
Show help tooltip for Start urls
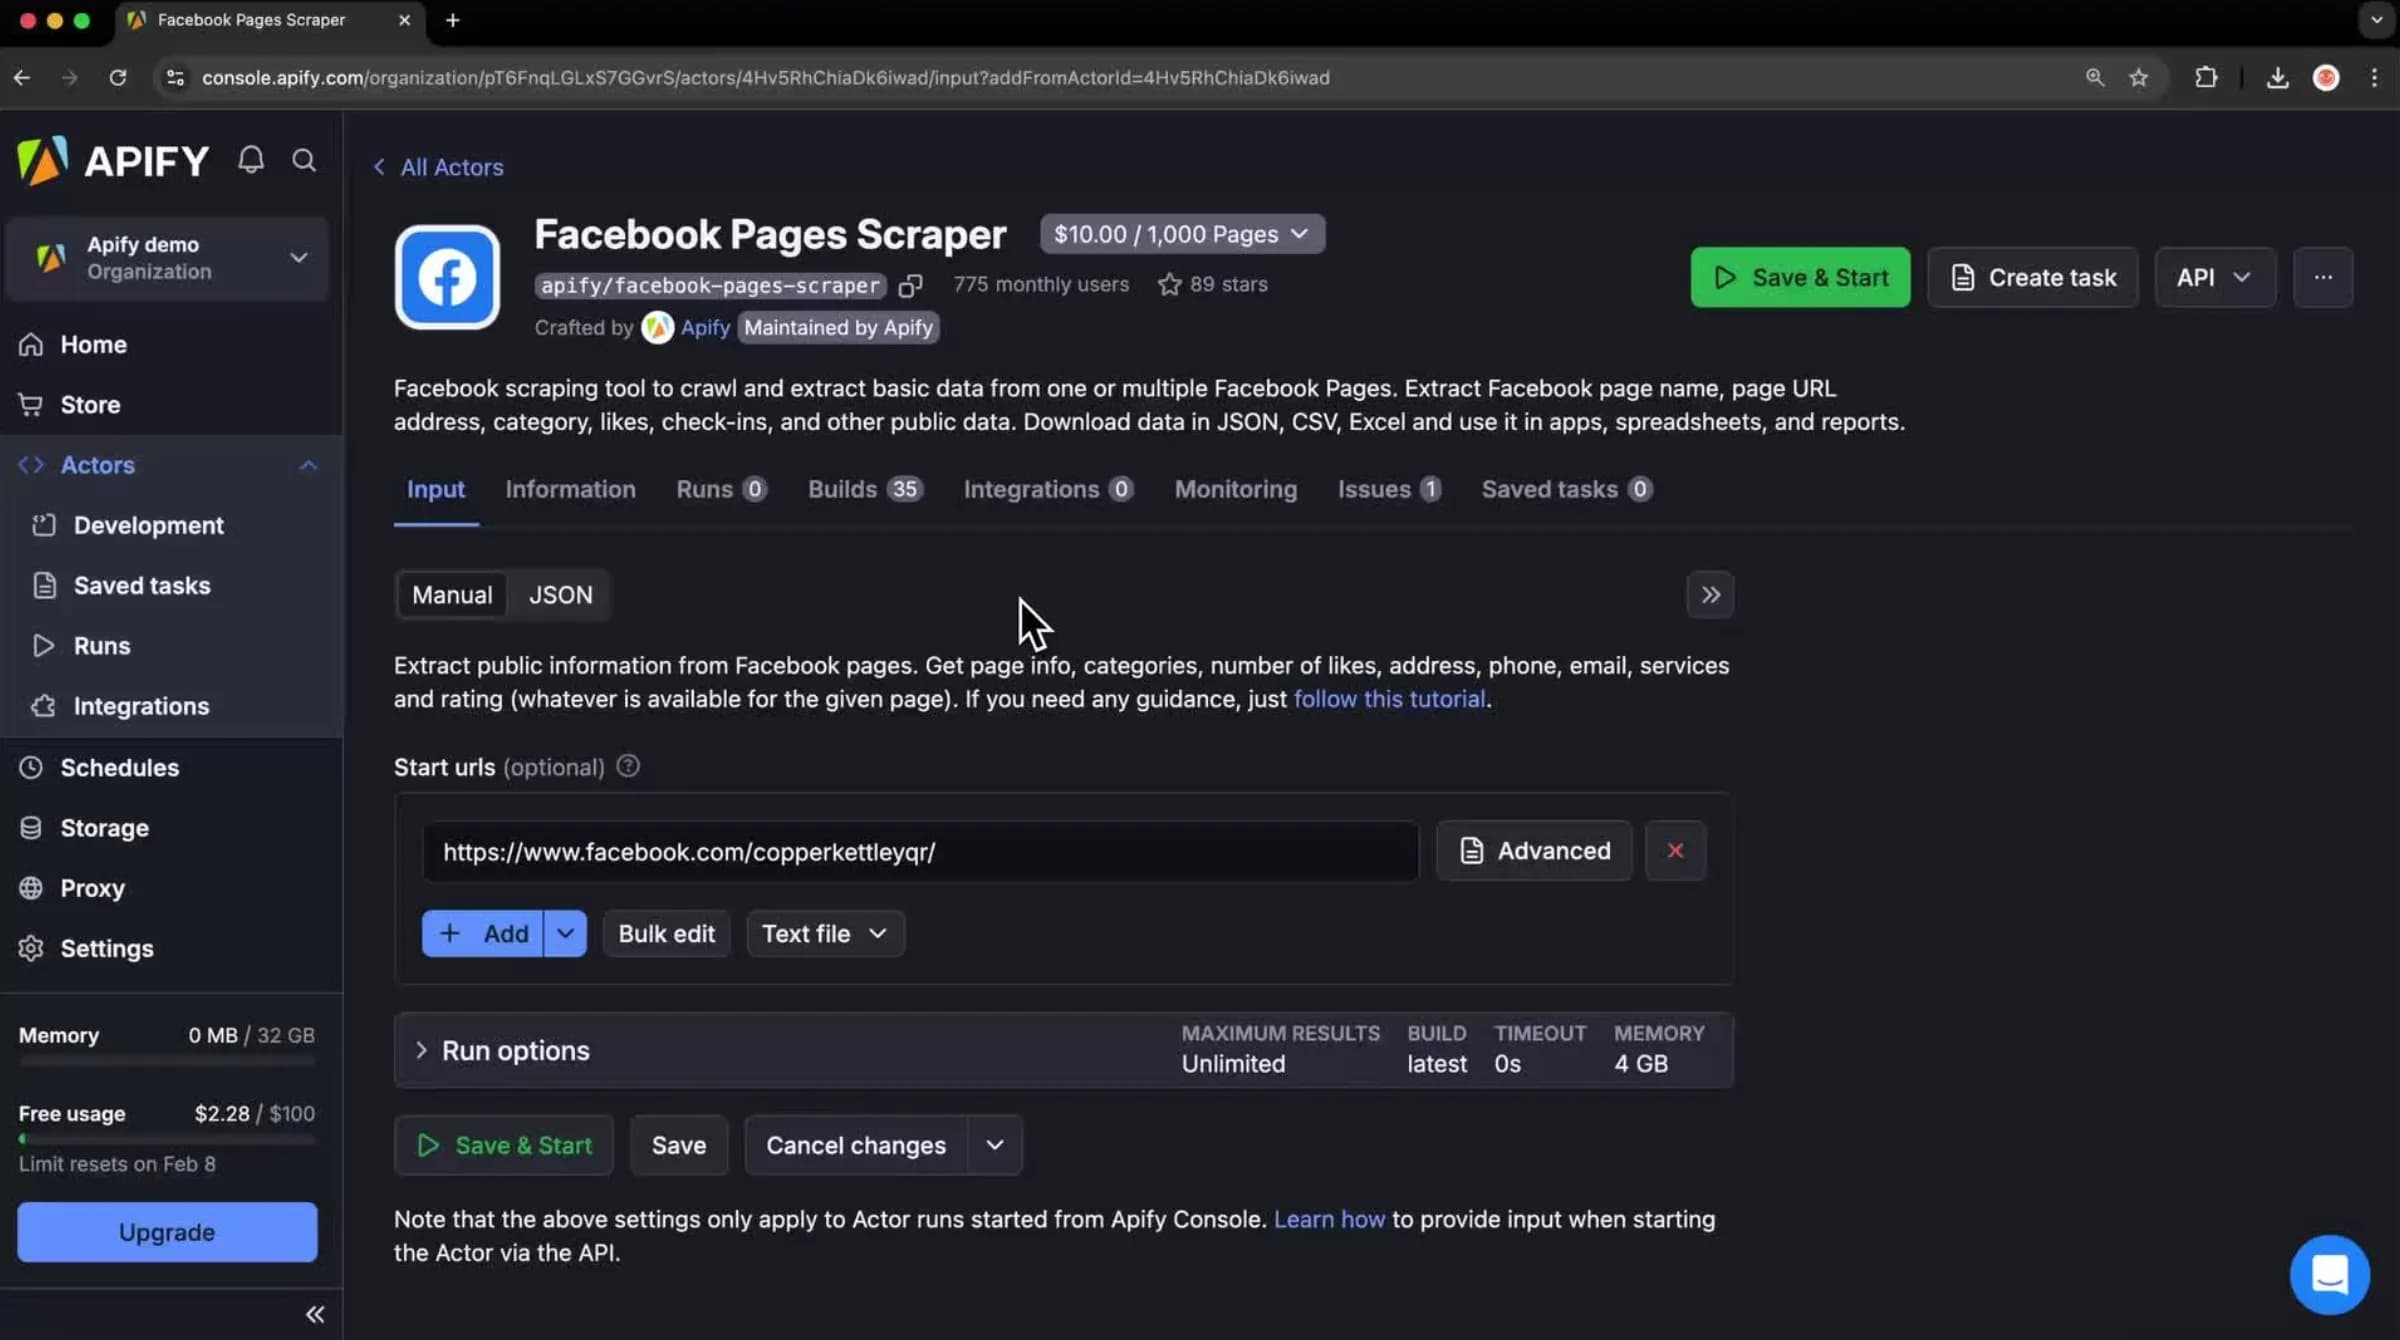[x=628, y=766]
